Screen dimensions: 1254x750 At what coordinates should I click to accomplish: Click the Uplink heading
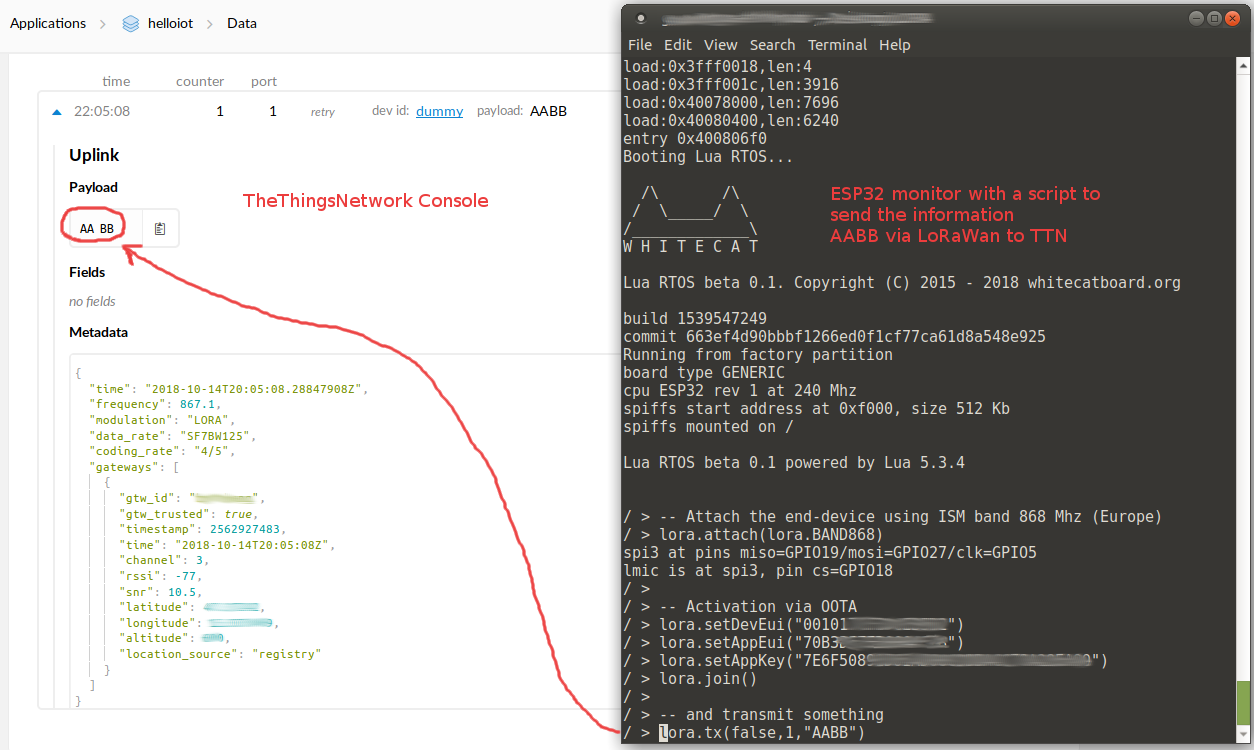(94, 155)
